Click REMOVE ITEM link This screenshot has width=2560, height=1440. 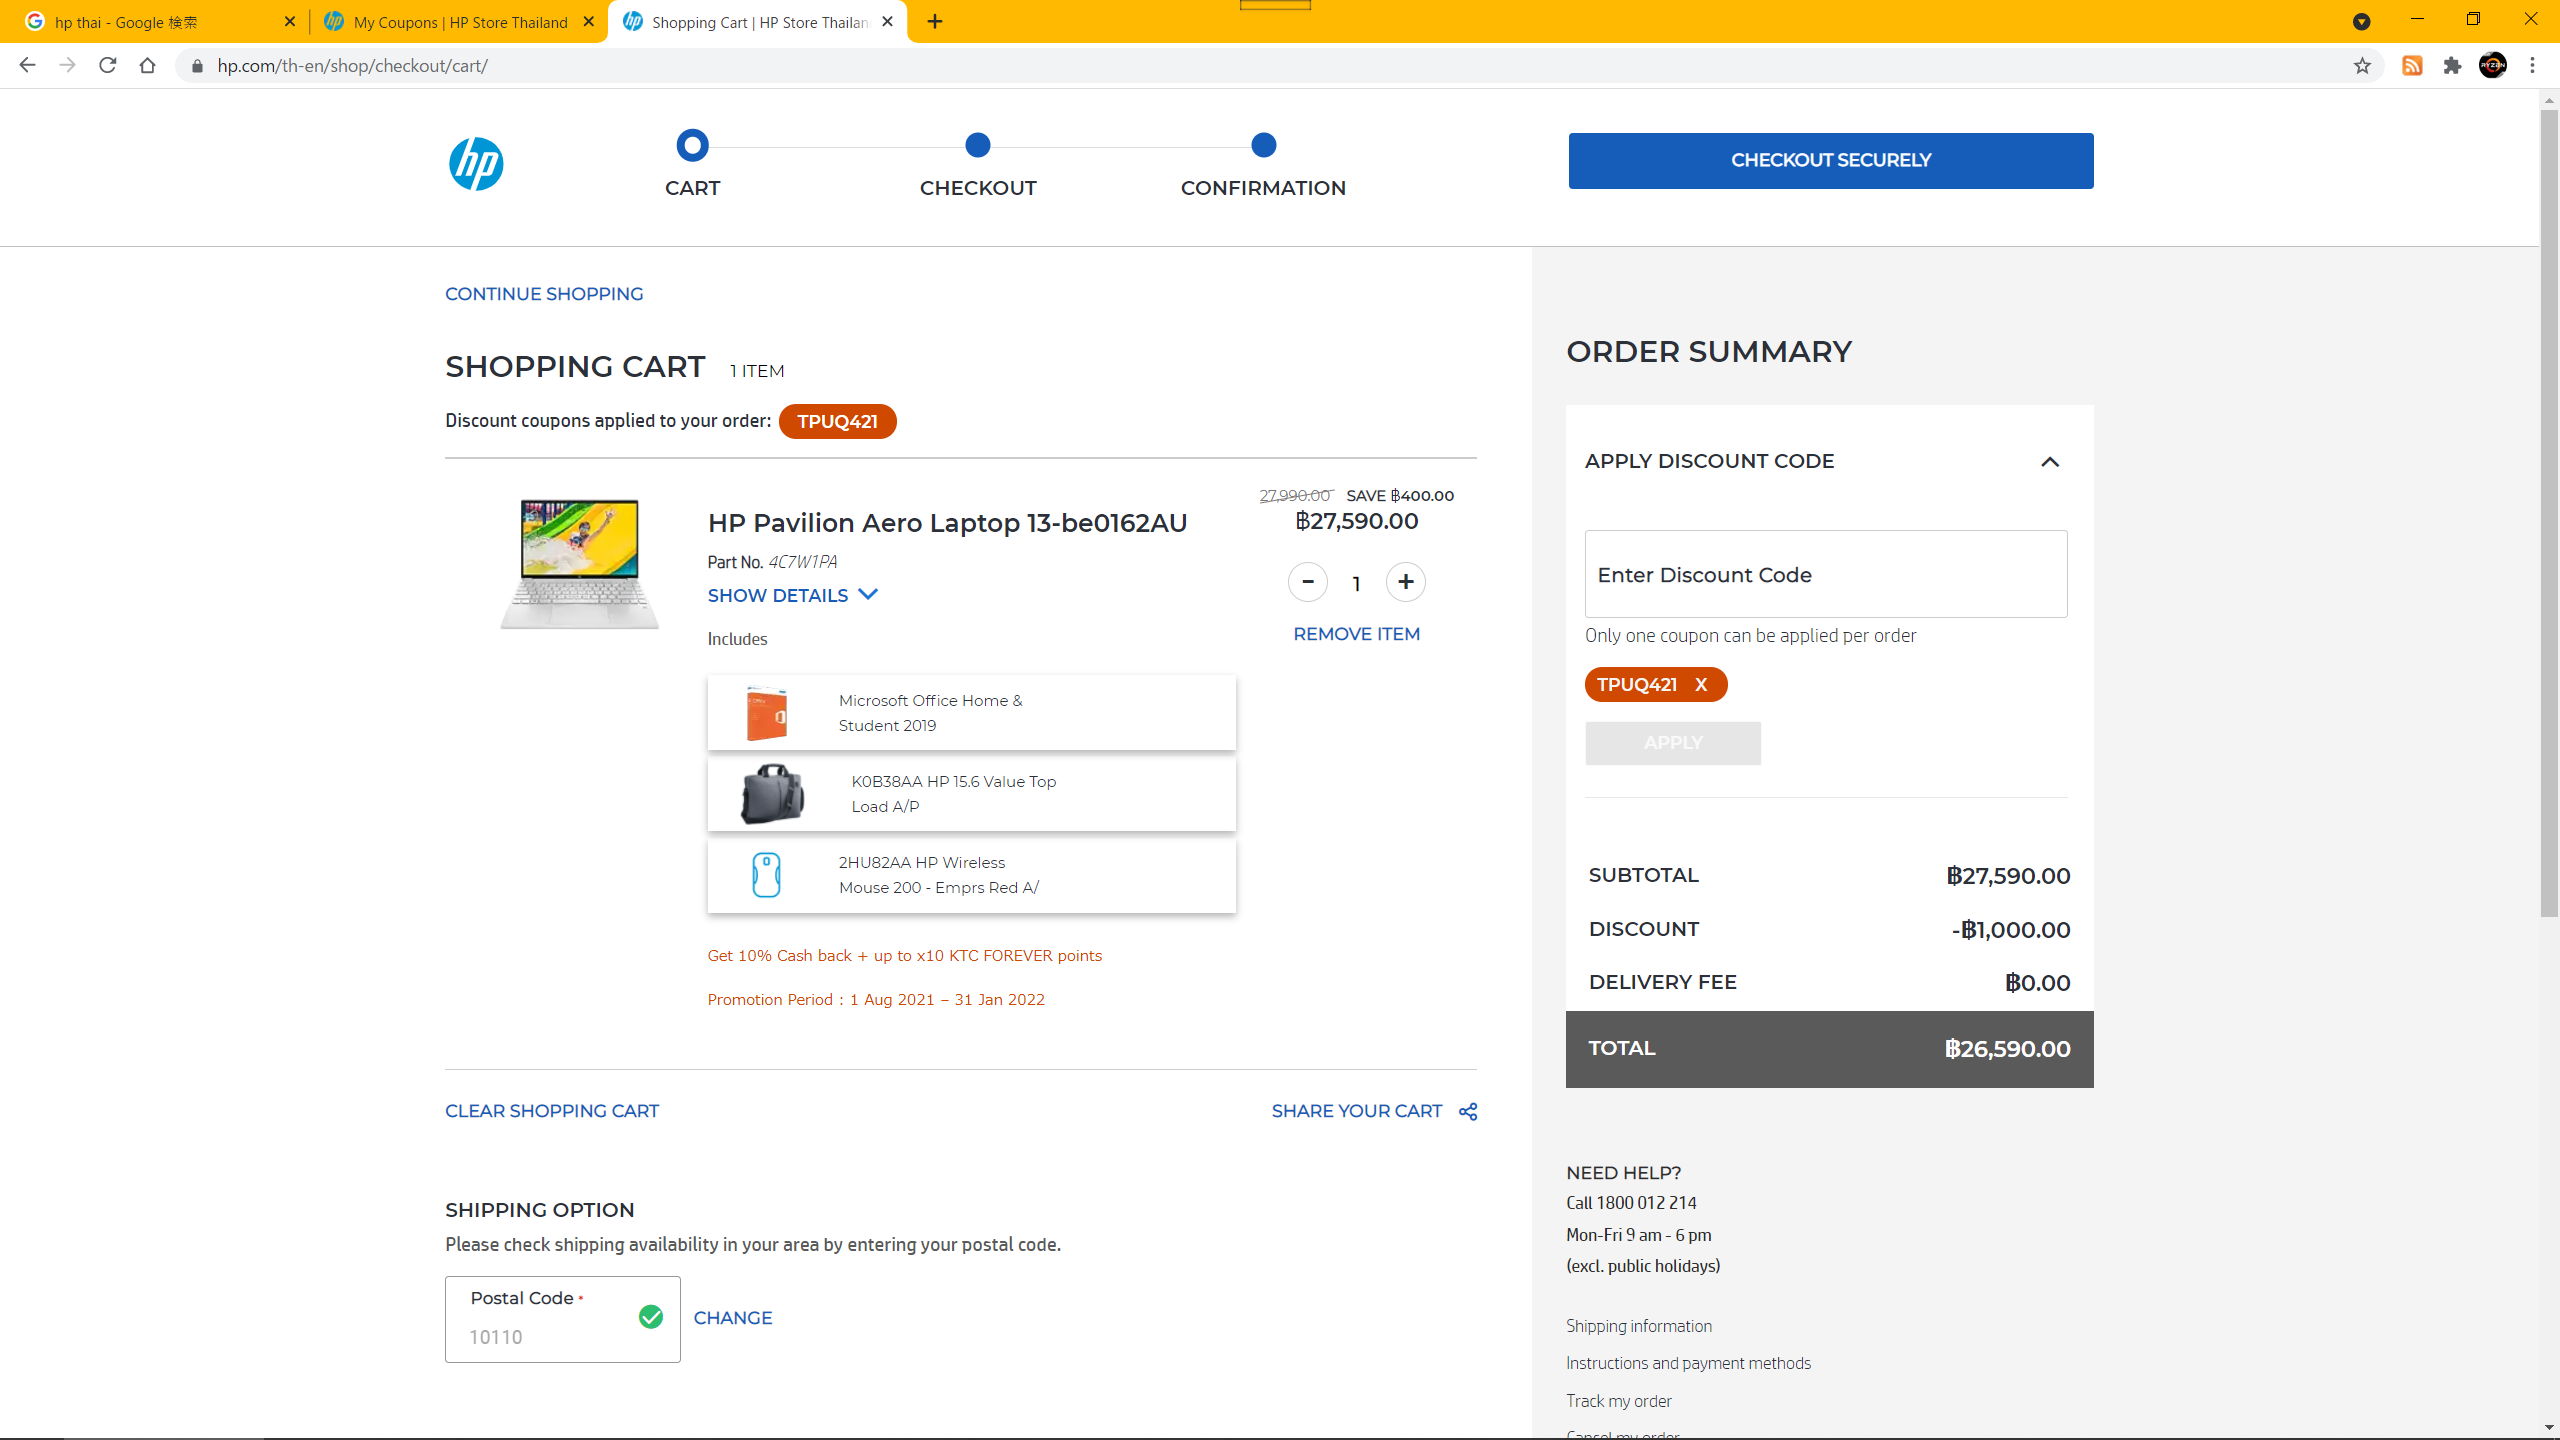(1356, 634)
